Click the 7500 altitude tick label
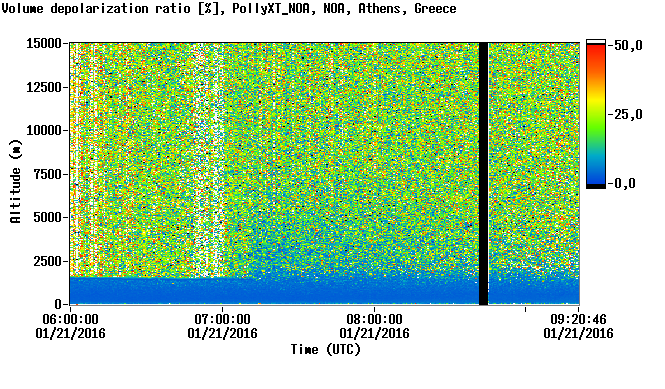Screen dimensions: 665x389 (48, 174)
